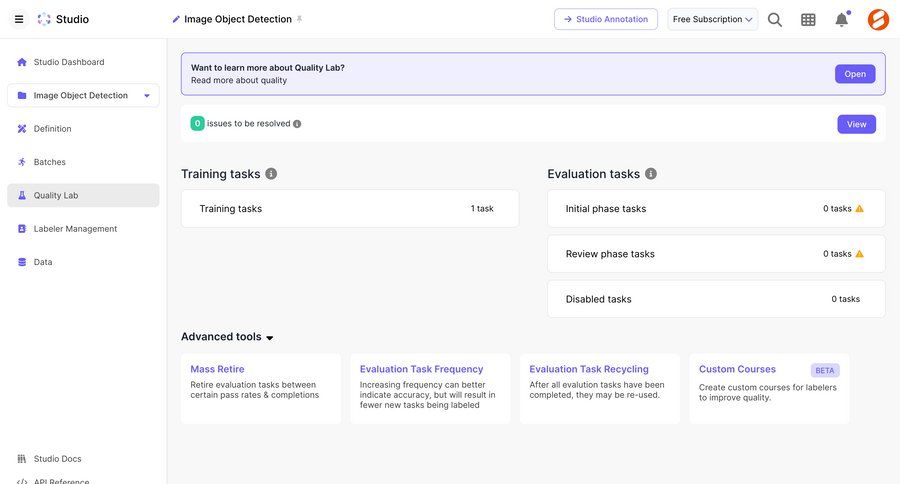Click the info icon next to Evaluation tasks heading

(x=650, y=174)
